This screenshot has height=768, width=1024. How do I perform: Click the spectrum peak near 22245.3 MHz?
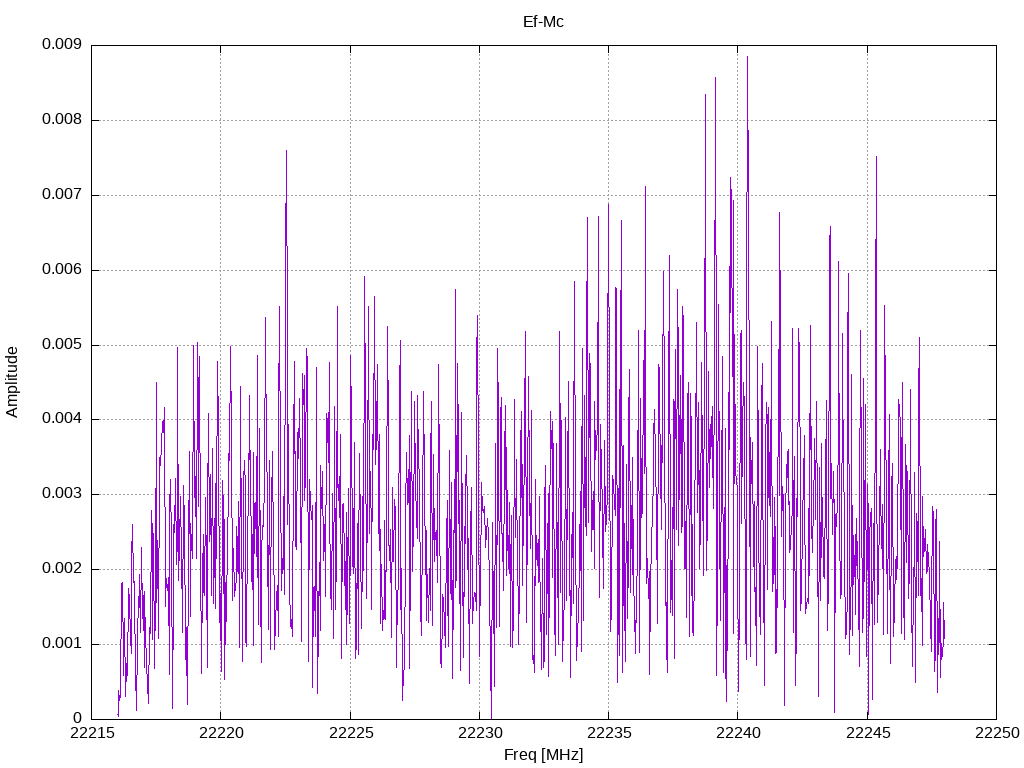(876, 157)
